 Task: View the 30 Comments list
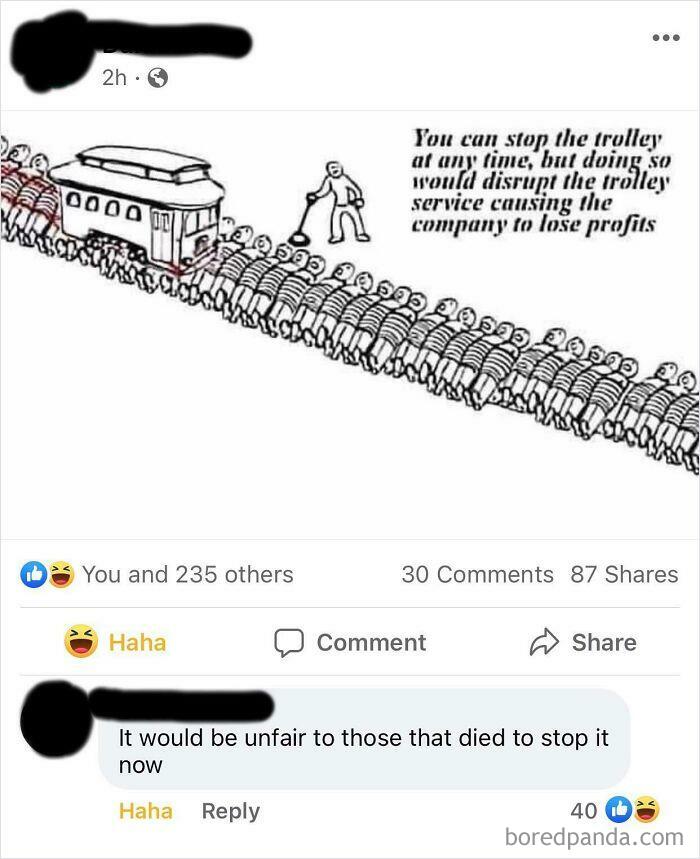[x=477, y=574]
